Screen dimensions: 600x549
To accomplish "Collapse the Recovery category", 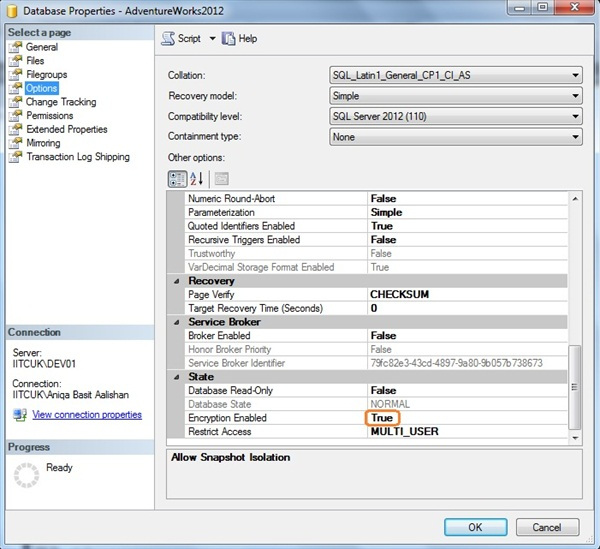I will 176,281.
